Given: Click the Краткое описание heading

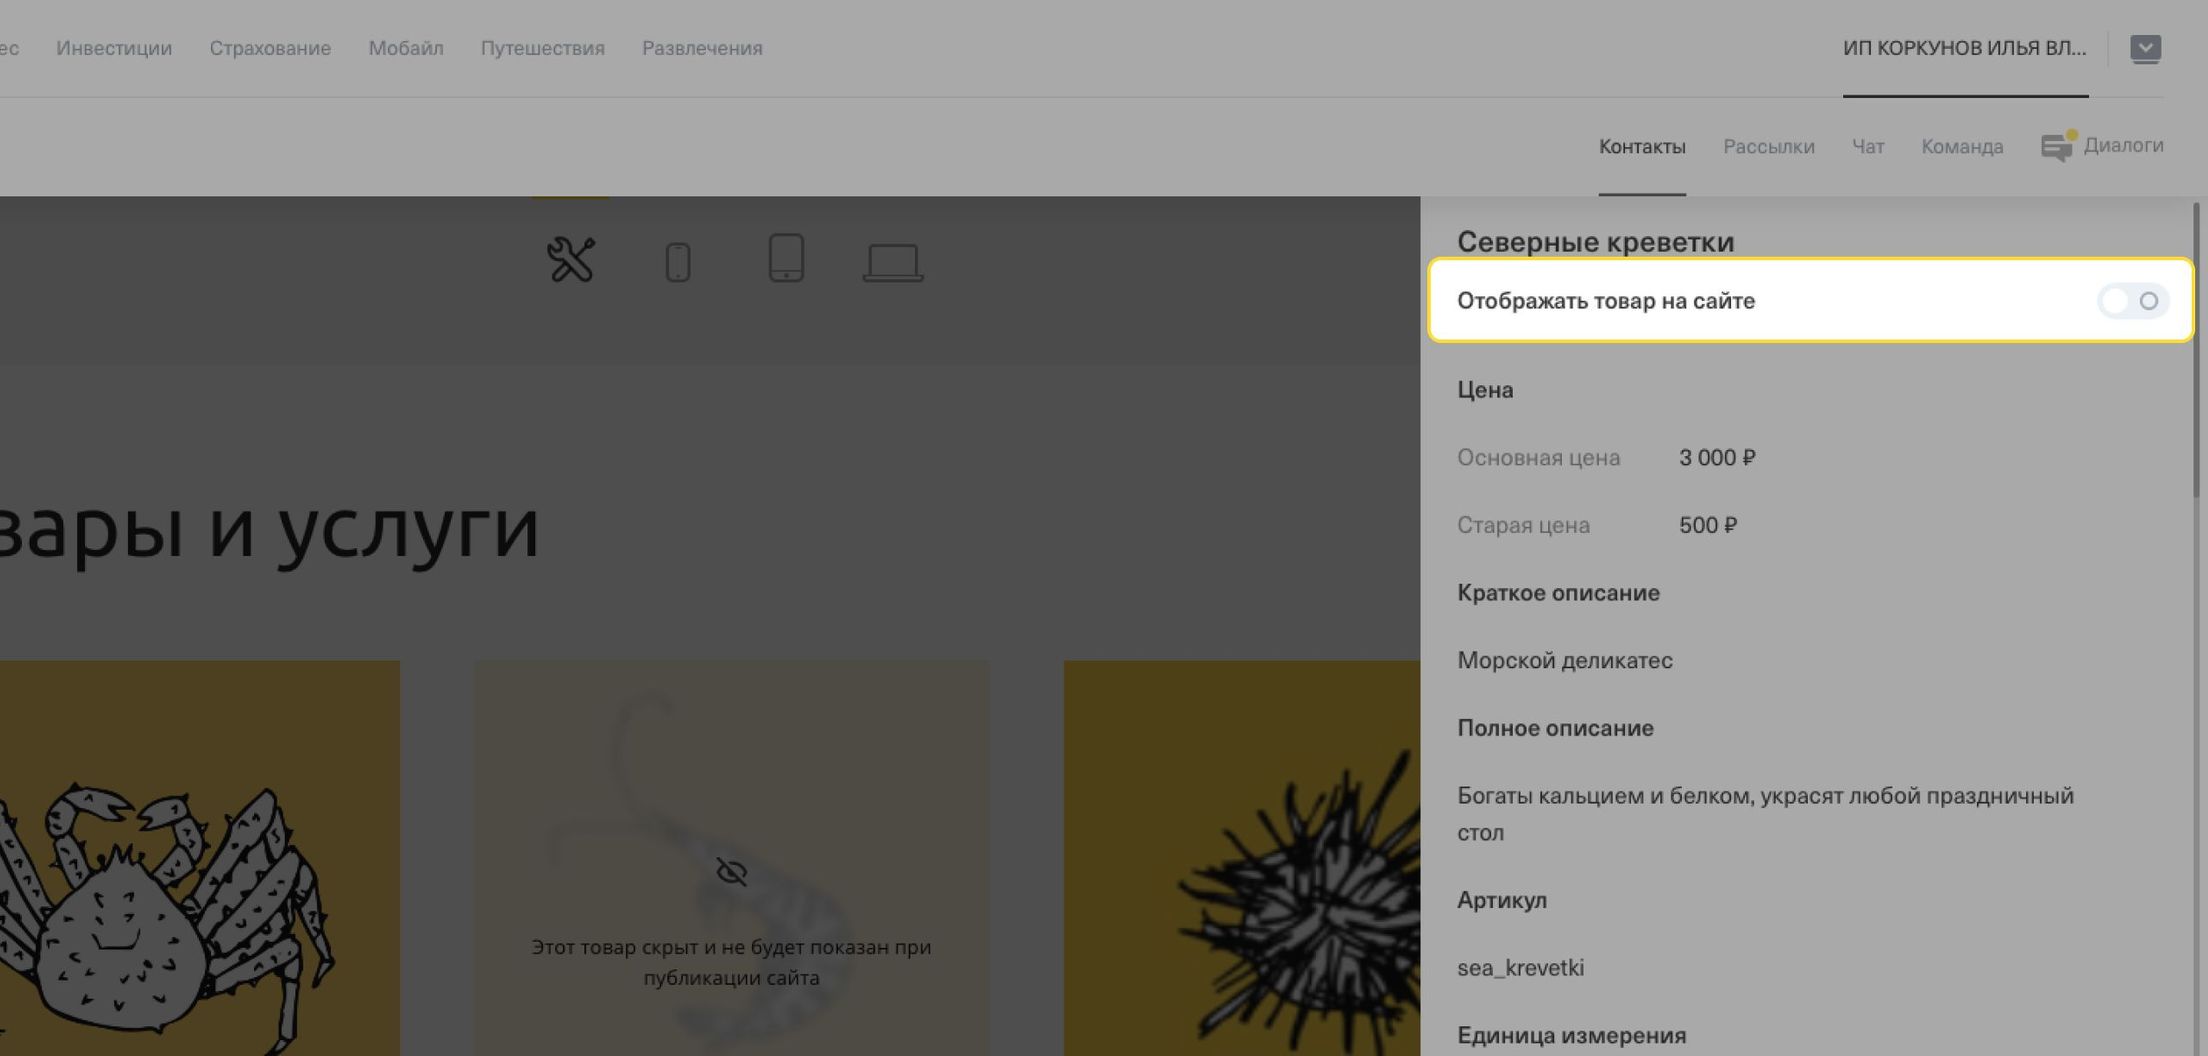Looking at the screenshot, I should pyautogui.click(x=1558, y=593).
